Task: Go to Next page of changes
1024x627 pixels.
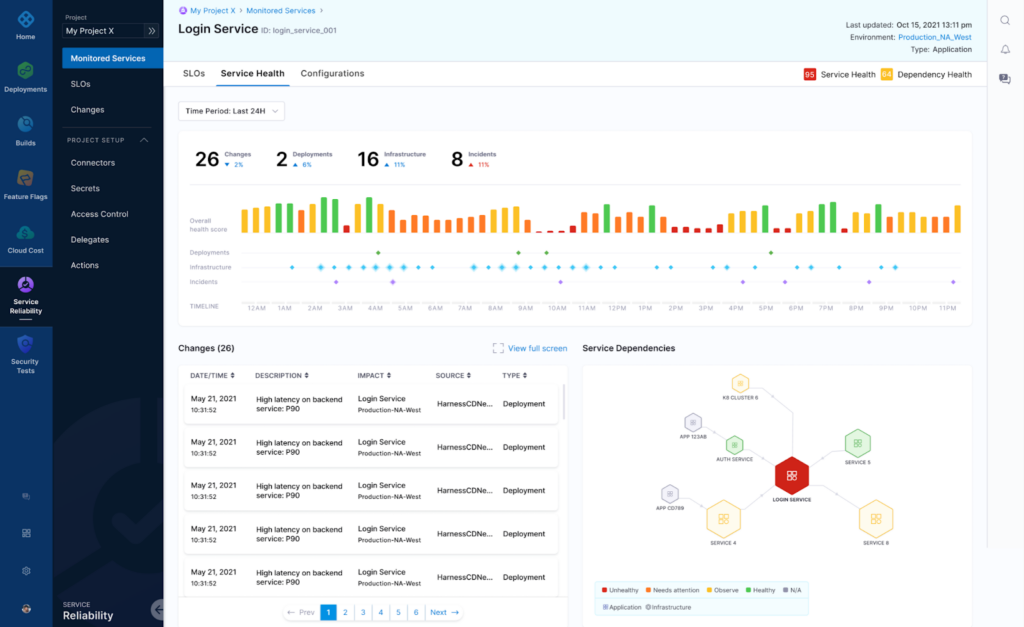Action: pyautogui.click(x=445, y=613)
